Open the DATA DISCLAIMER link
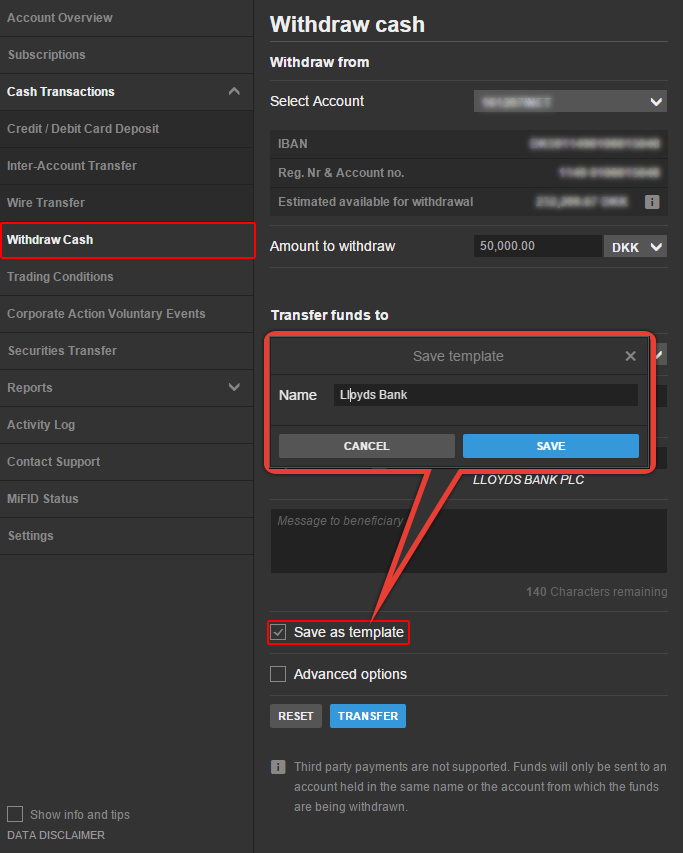The width and height of the screenshot is (683, 853). pyautogui.click(x=56, y=835)
